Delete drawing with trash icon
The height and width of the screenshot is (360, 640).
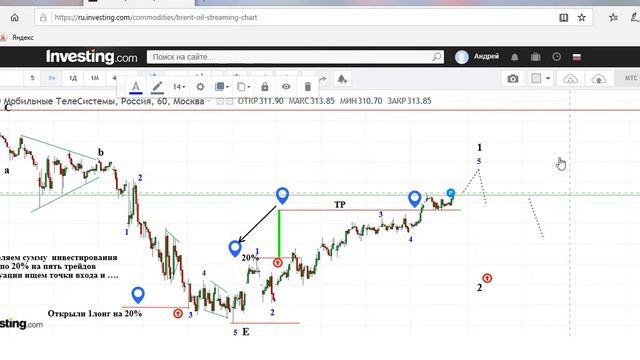click(308, 87)
